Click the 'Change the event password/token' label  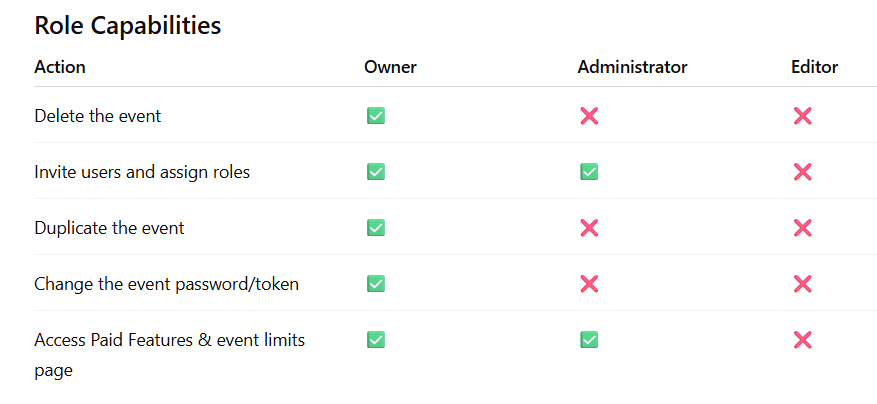tap(166, 284)
